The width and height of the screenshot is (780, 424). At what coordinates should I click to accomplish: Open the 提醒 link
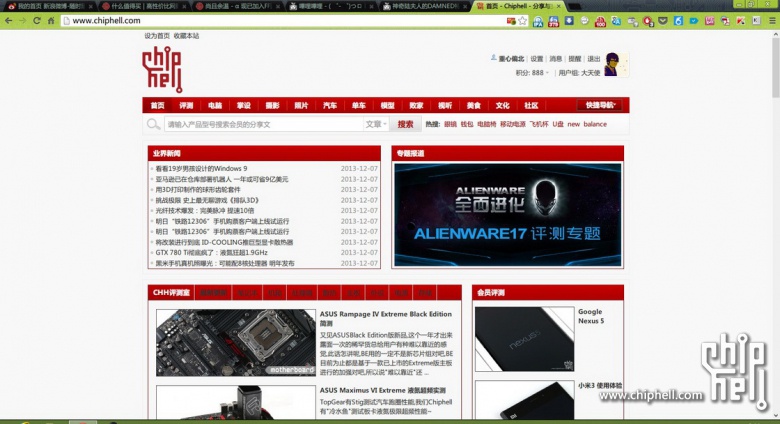tap(575, 59)
